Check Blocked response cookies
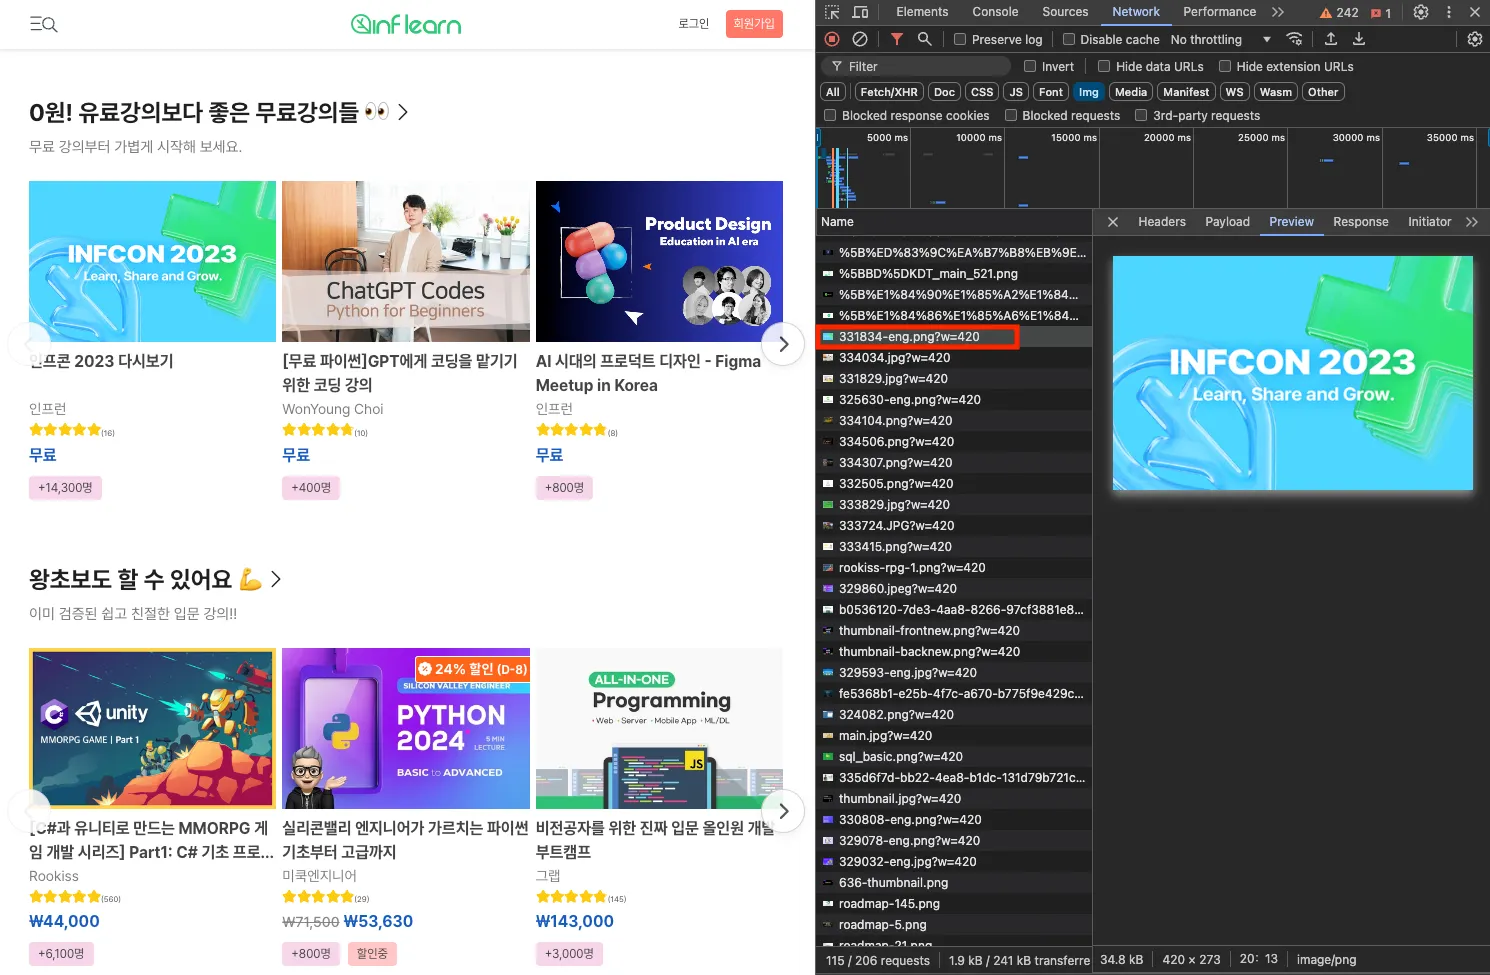This screenshot has width=1490, height=975. coord(830,116)
